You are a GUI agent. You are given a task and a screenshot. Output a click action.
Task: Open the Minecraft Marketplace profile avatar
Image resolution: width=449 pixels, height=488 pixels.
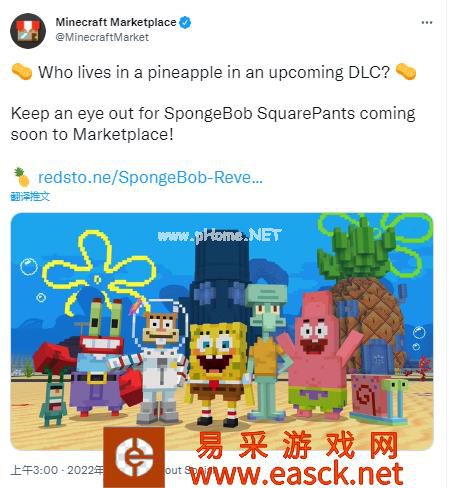click(x=28, y=31)
